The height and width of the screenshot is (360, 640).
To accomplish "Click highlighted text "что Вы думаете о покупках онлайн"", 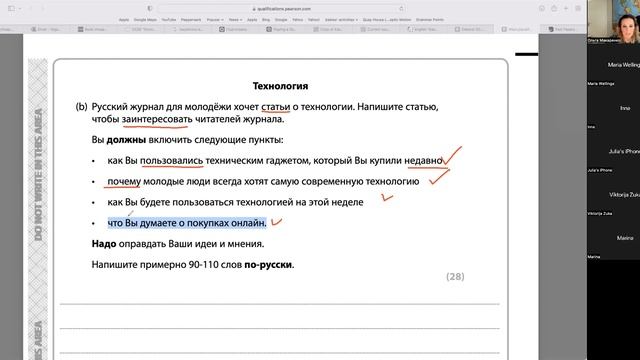I will pyautogui.click(x=187, y=223).
